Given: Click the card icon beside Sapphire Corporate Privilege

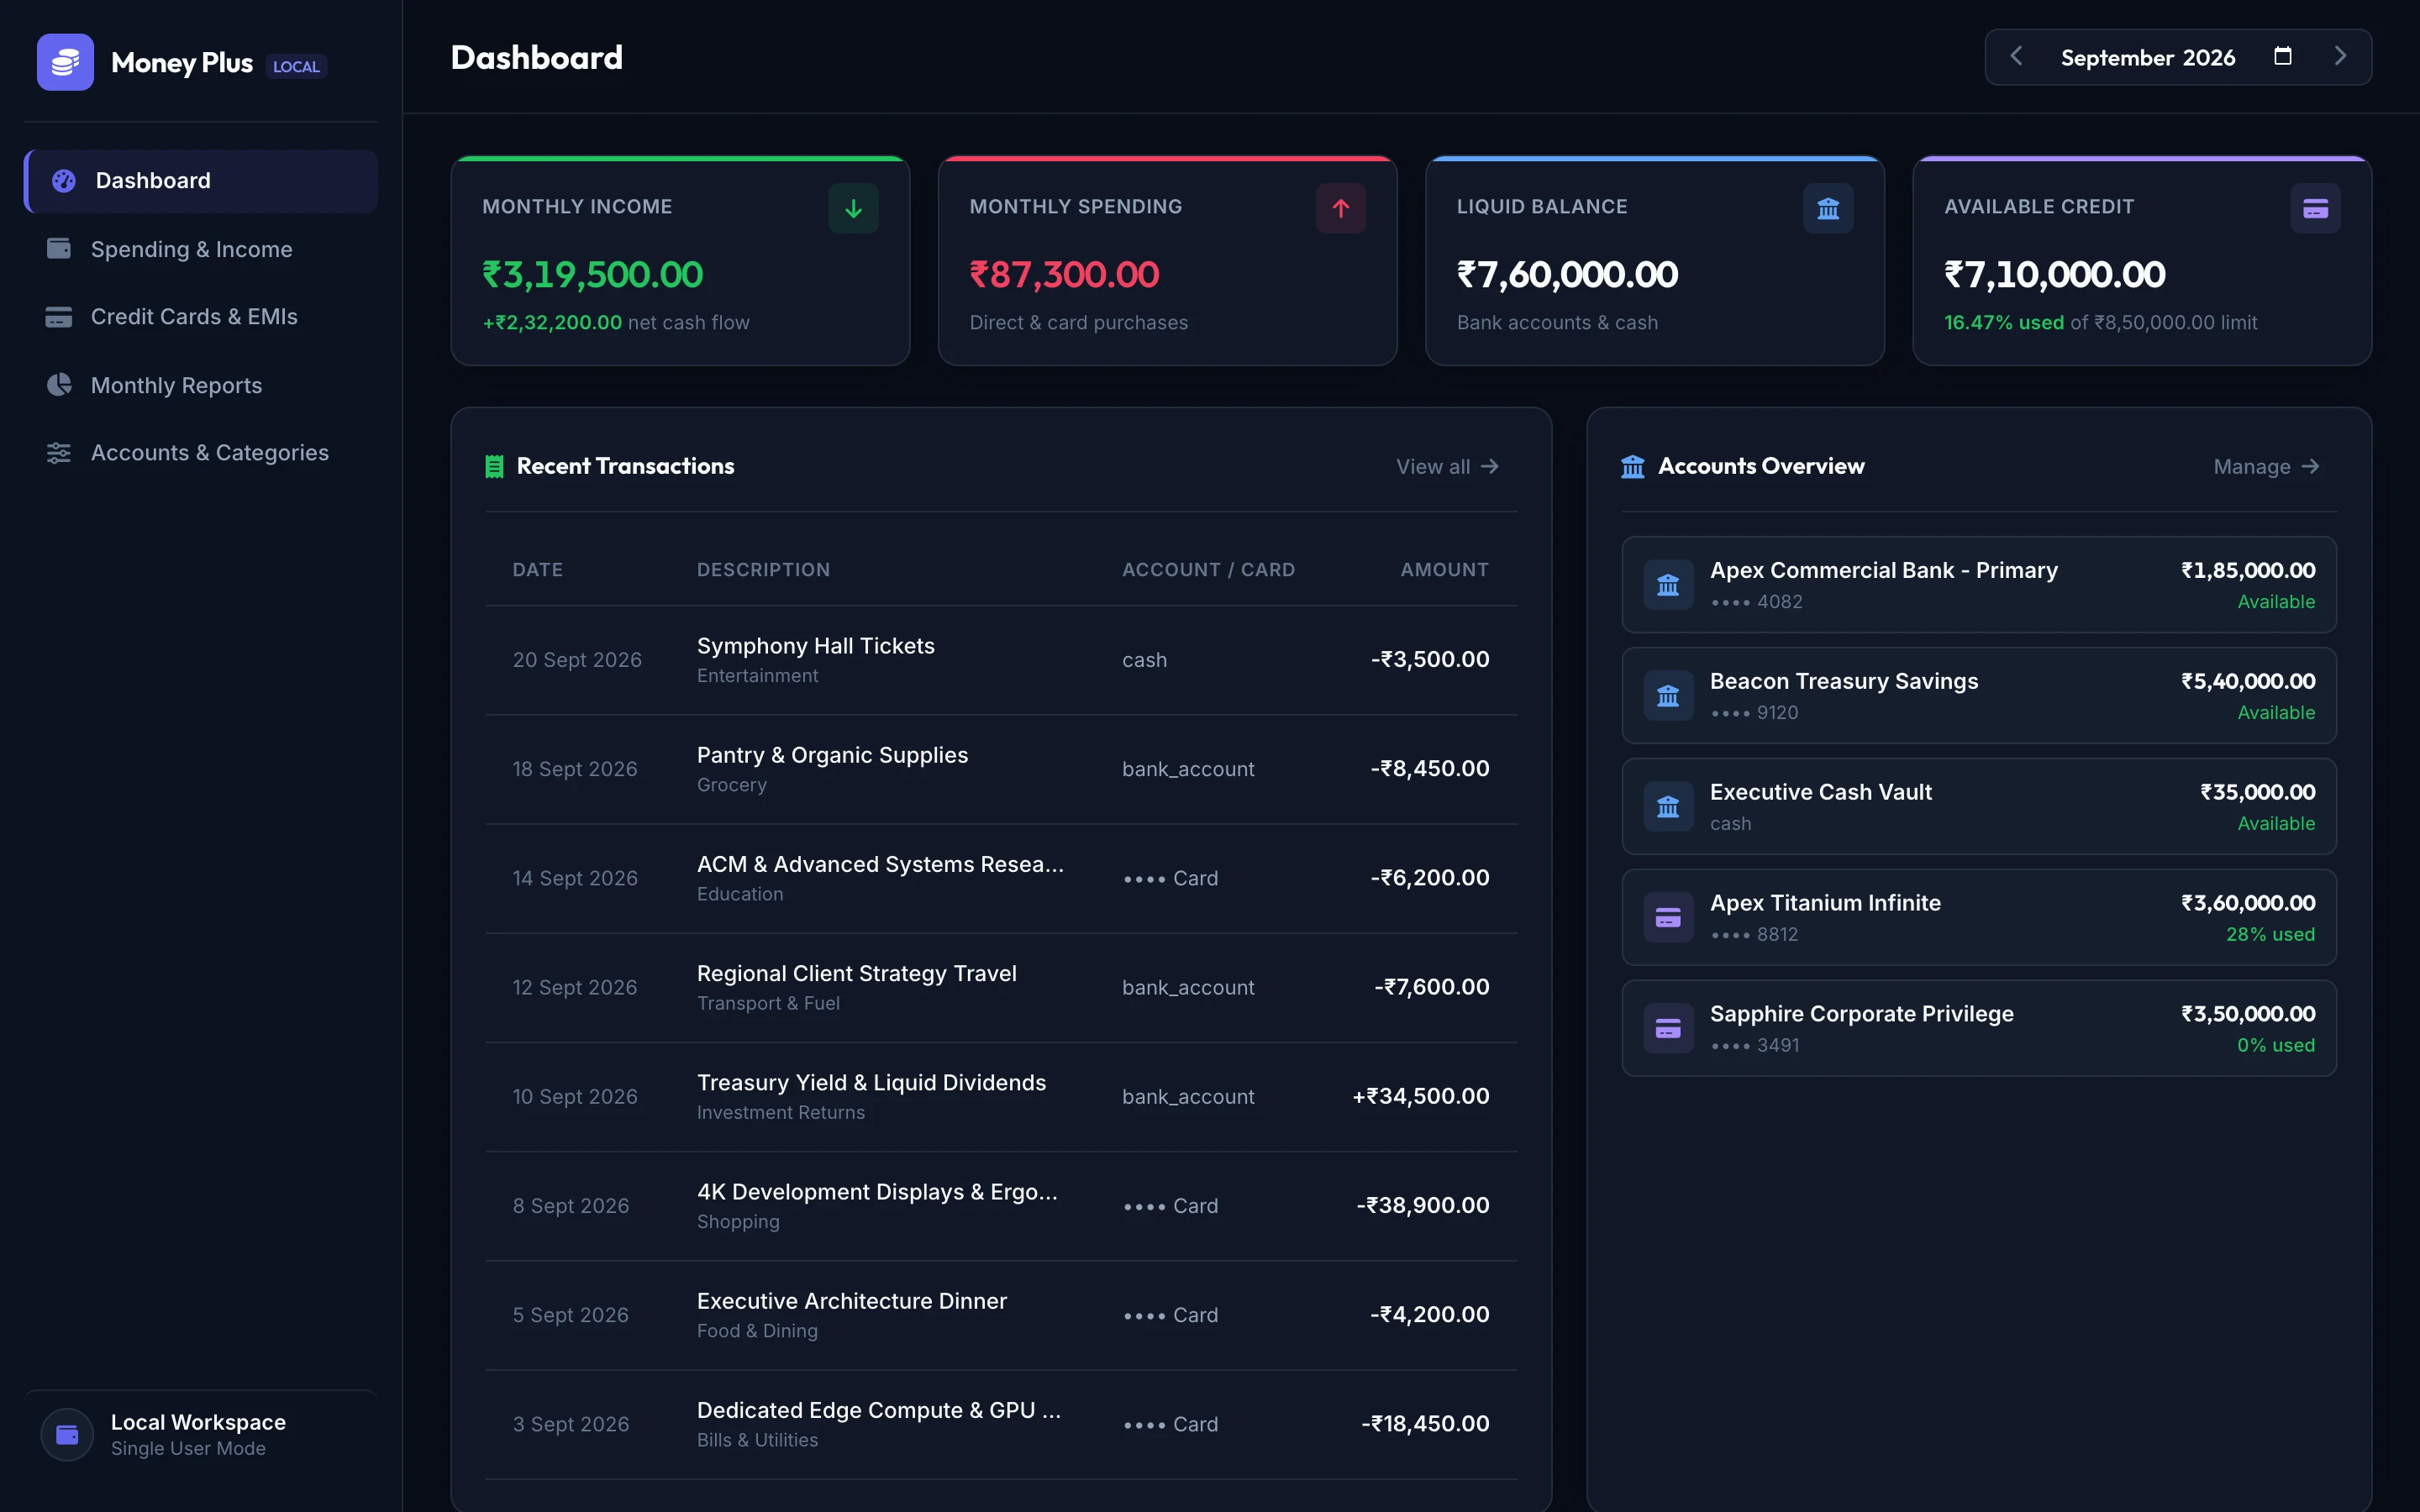Looking at the screenshot, I should click(1668, 1029).
